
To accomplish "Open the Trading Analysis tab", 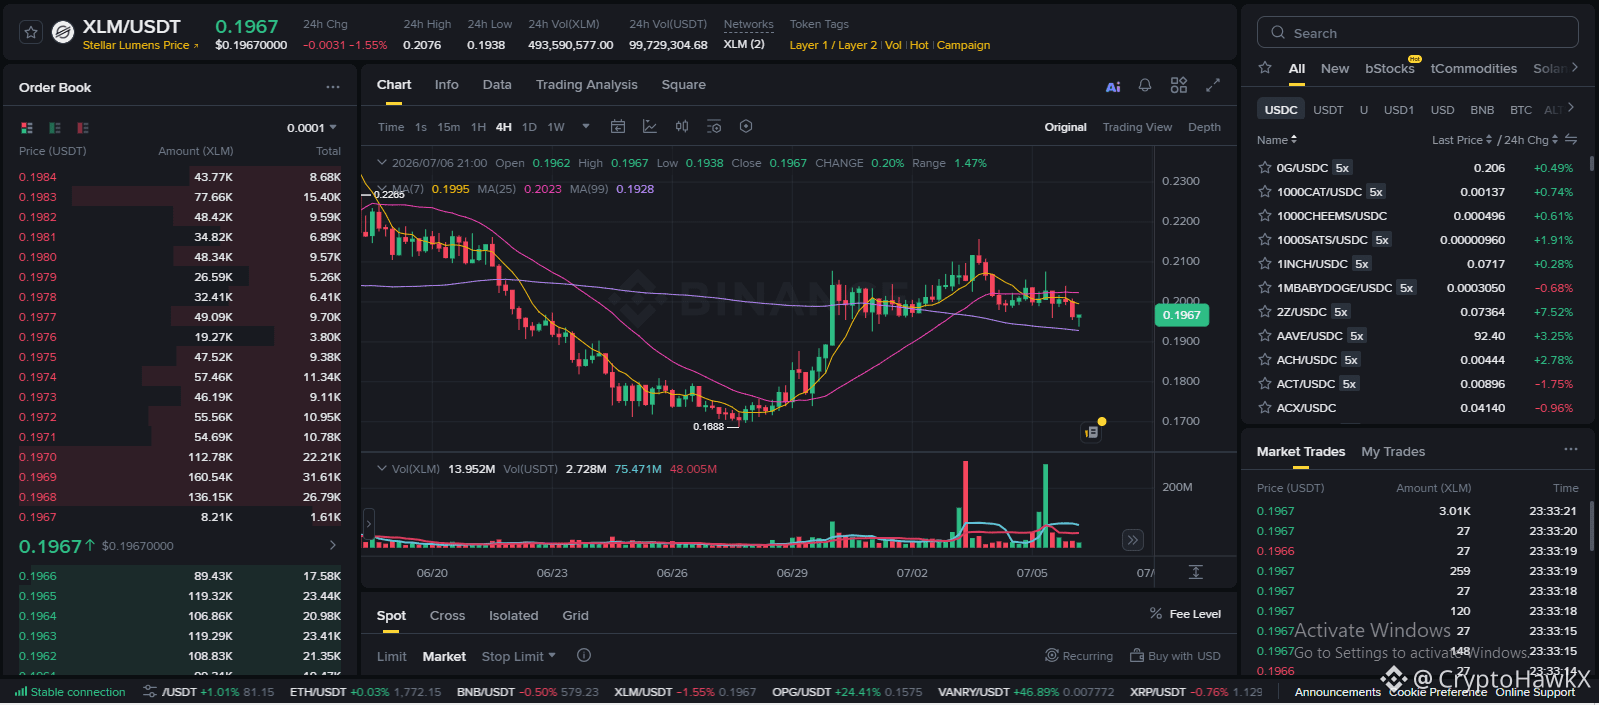I will (x=586, y=85).
